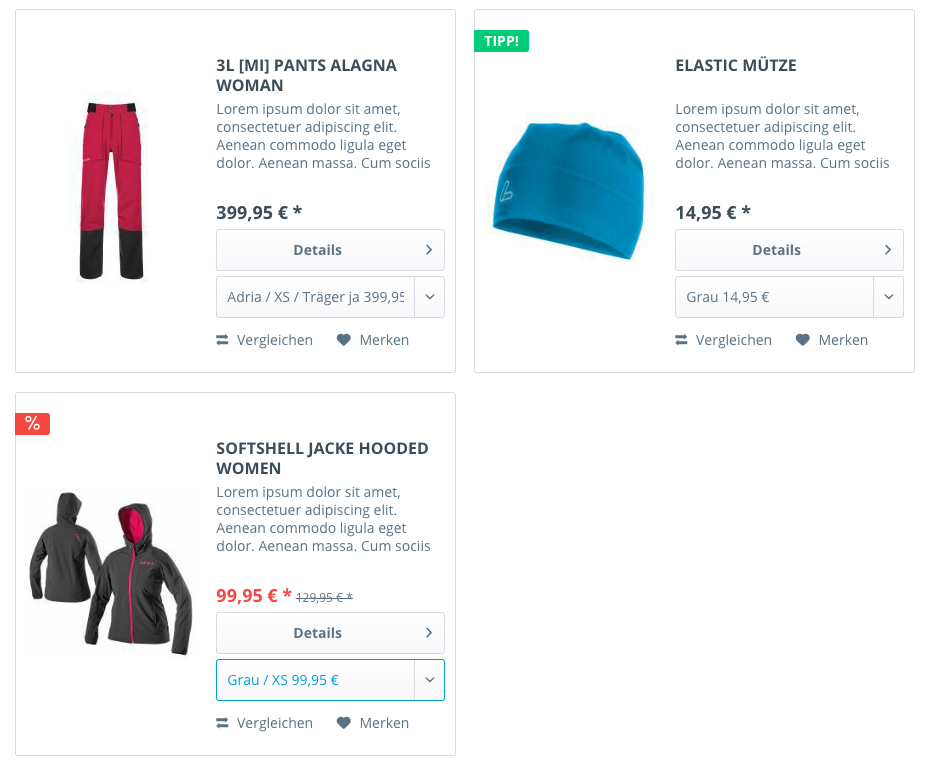This screenshot has width=941, height=761.
Task: Click the heart icon for Softshell Jacke
Action: tap(344, 723)
